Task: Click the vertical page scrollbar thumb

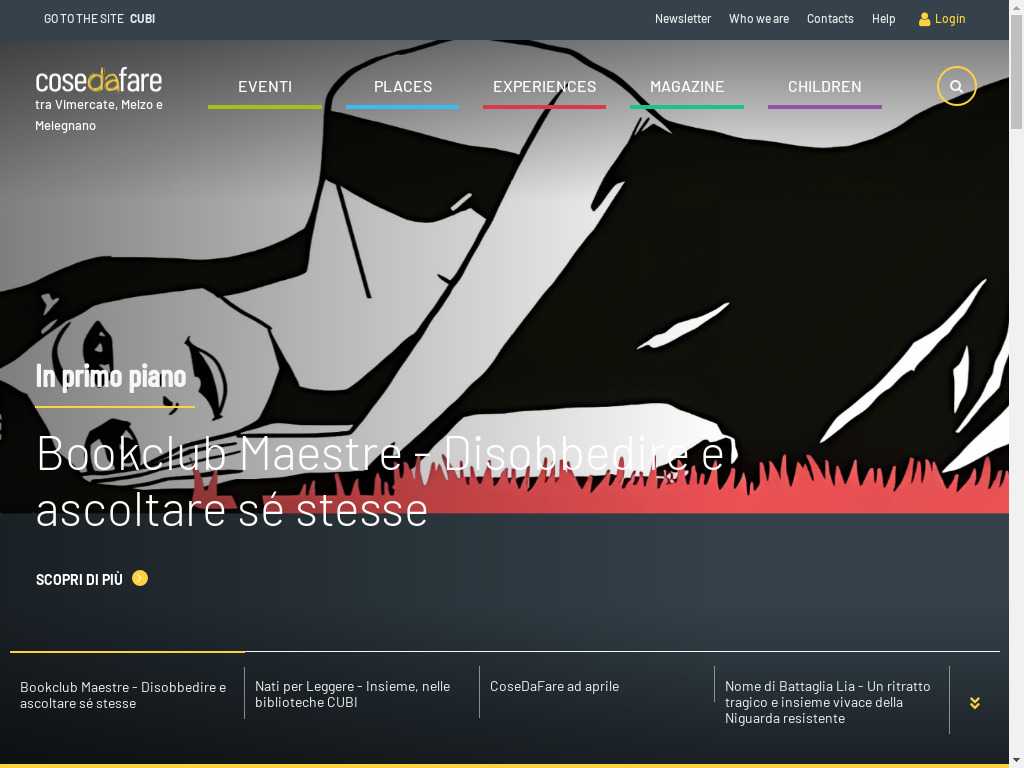Action: pos(1016,71)
